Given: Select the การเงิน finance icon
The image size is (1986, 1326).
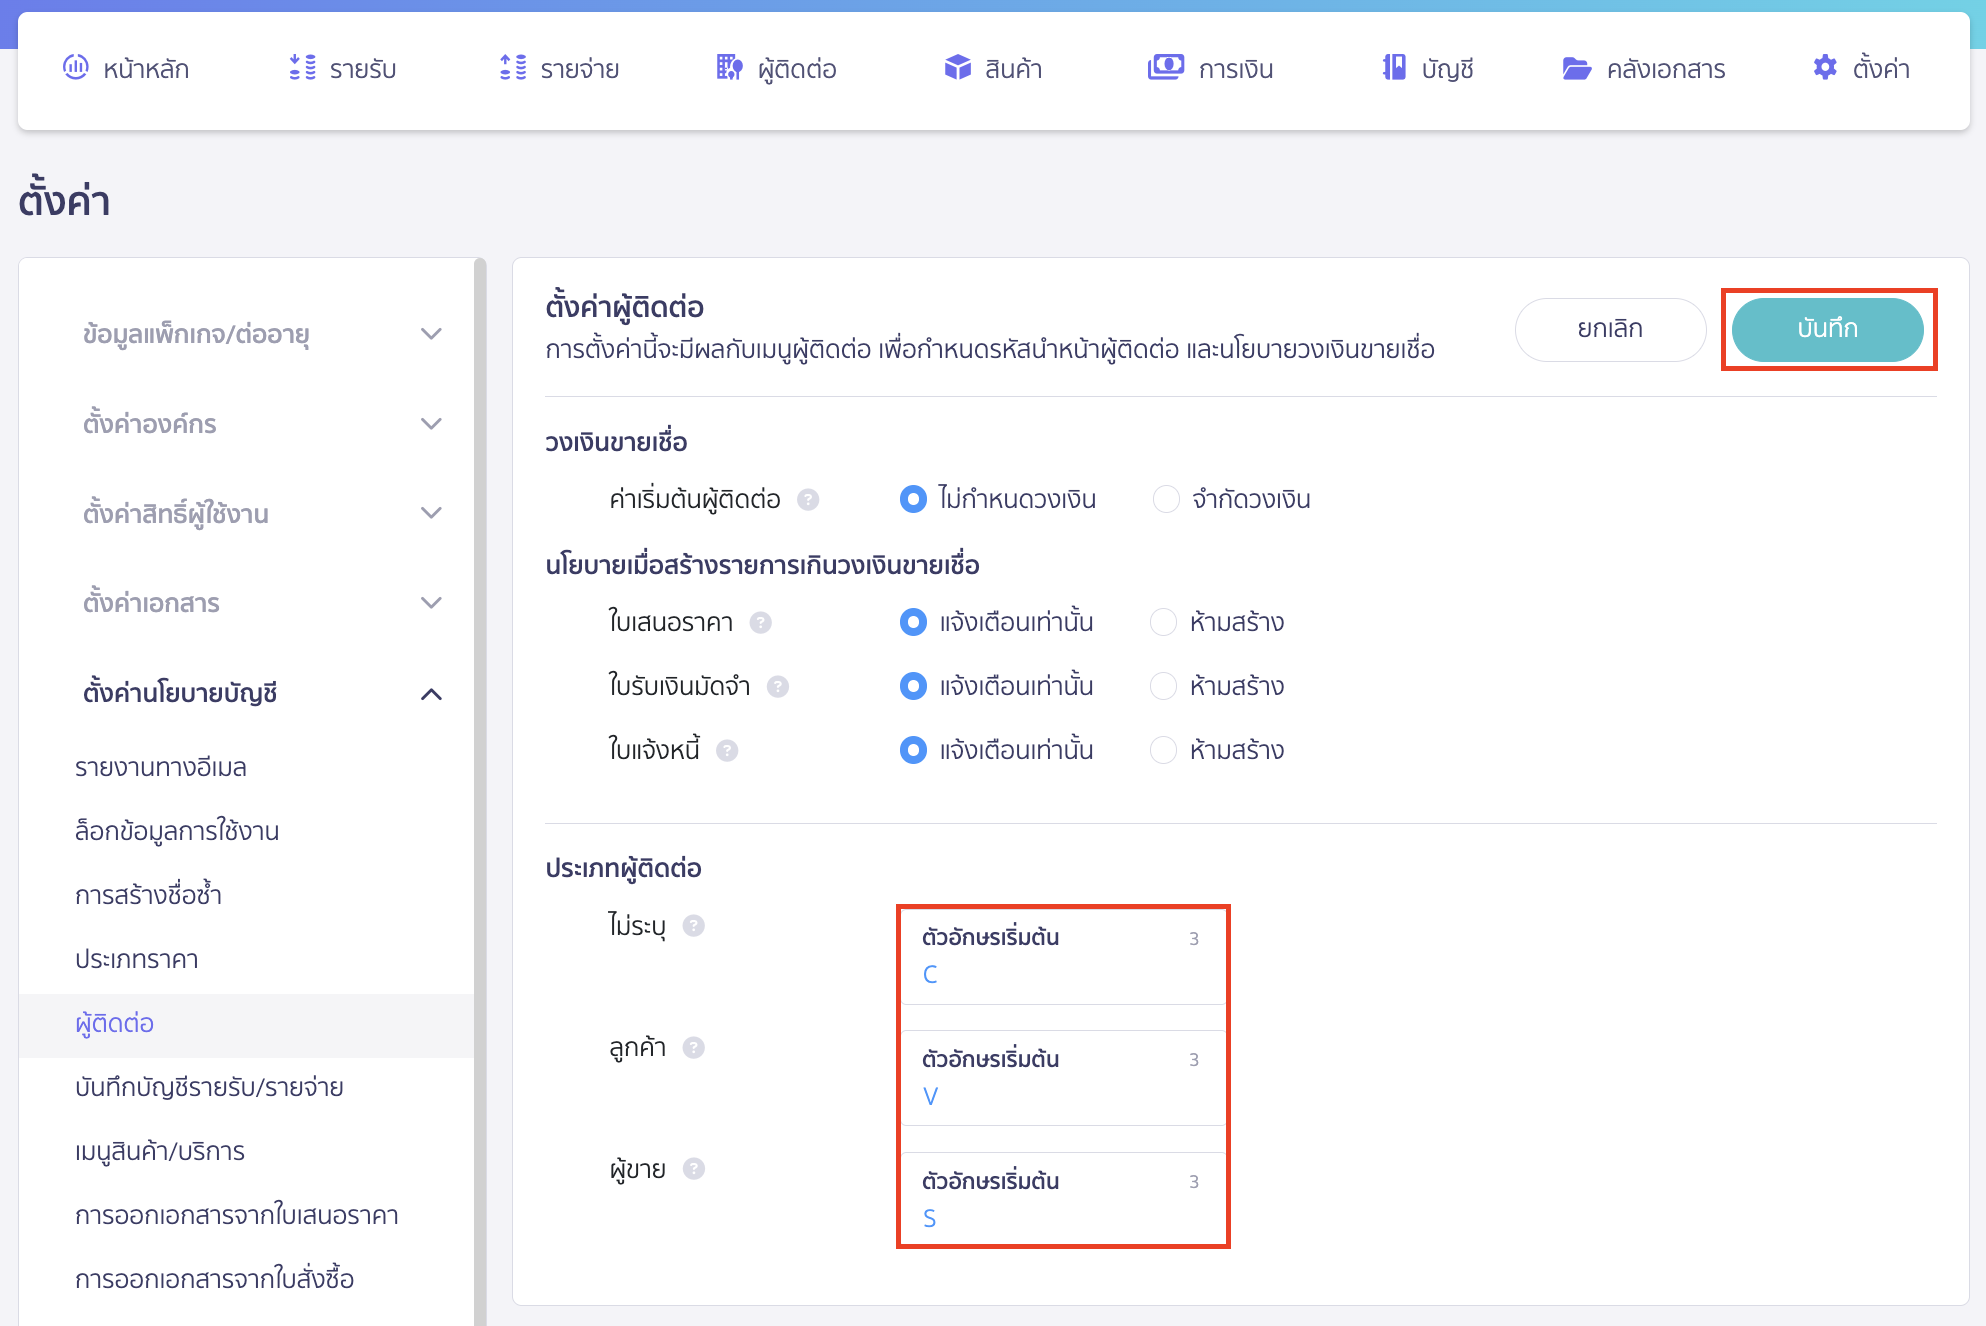Looking at the screenshot, I should [x=1165, y=68].
